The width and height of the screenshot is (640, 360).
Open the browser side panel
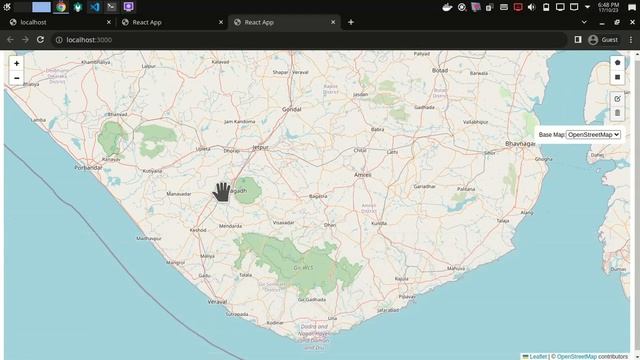tap(578, 40)
